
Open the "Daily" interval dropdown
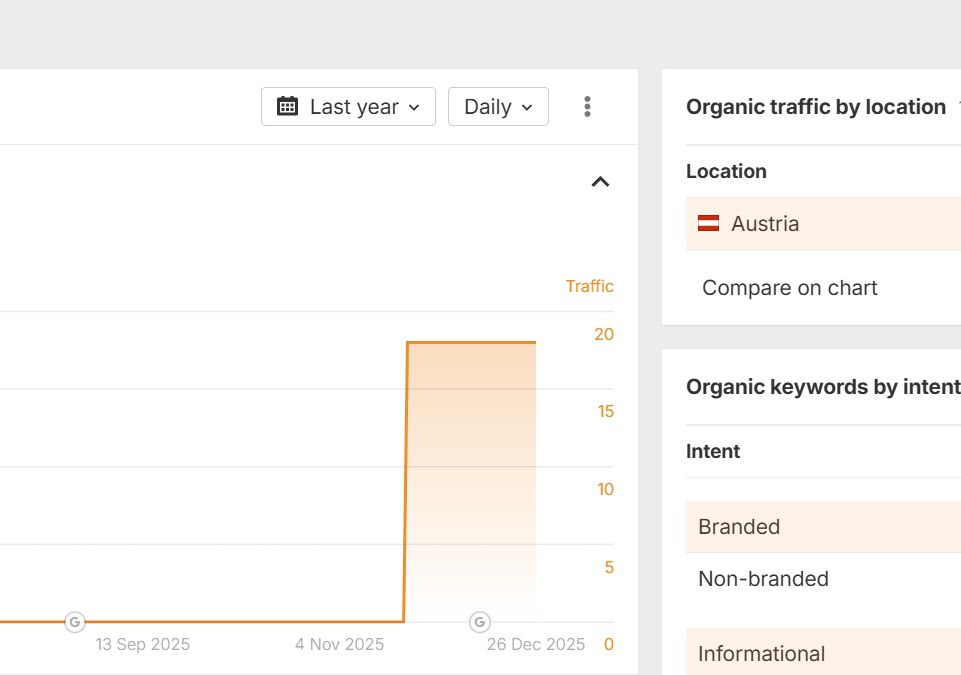click(498, 107)
